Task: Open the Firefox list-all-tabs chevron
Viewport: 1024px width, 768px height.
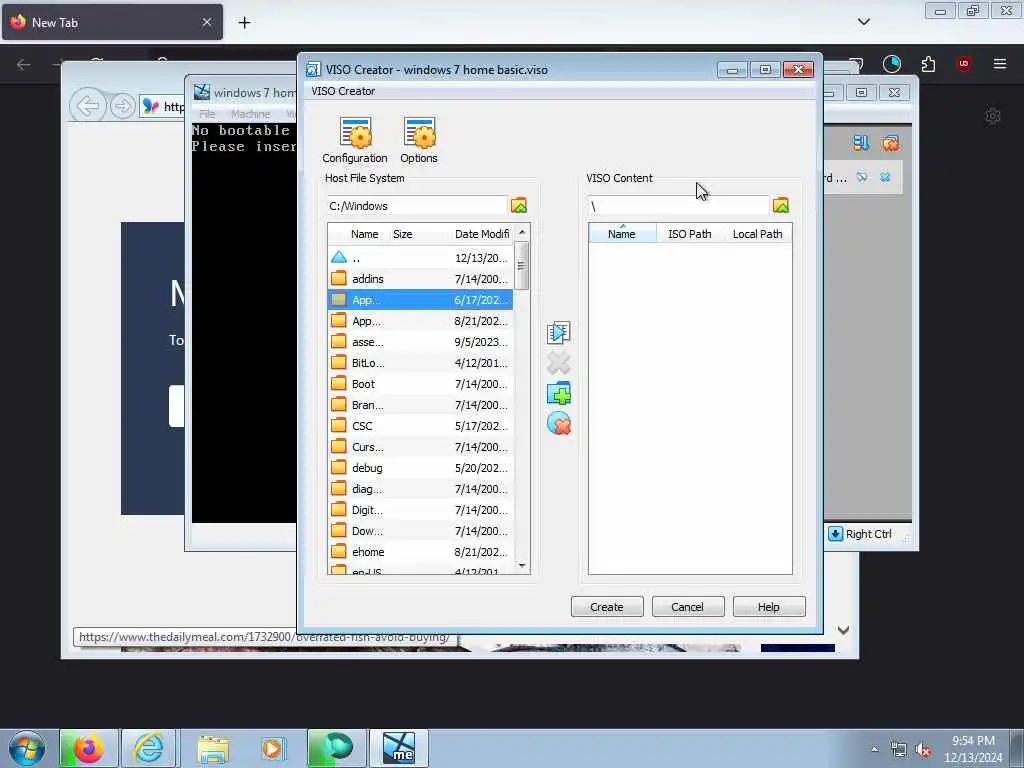Action: 863,22
